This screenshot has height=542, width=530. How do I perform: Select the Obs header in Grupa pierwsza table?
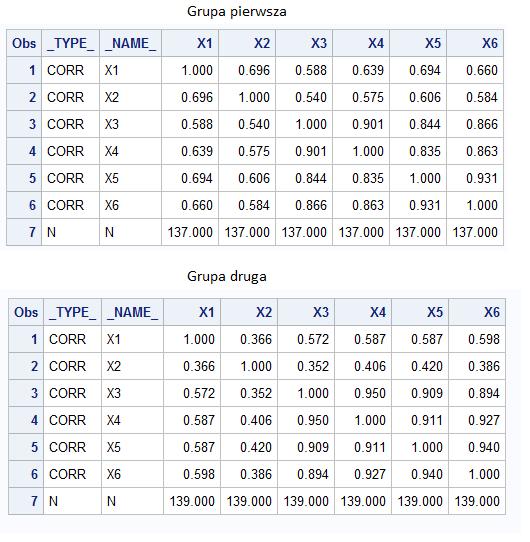(x=24, y=44)
